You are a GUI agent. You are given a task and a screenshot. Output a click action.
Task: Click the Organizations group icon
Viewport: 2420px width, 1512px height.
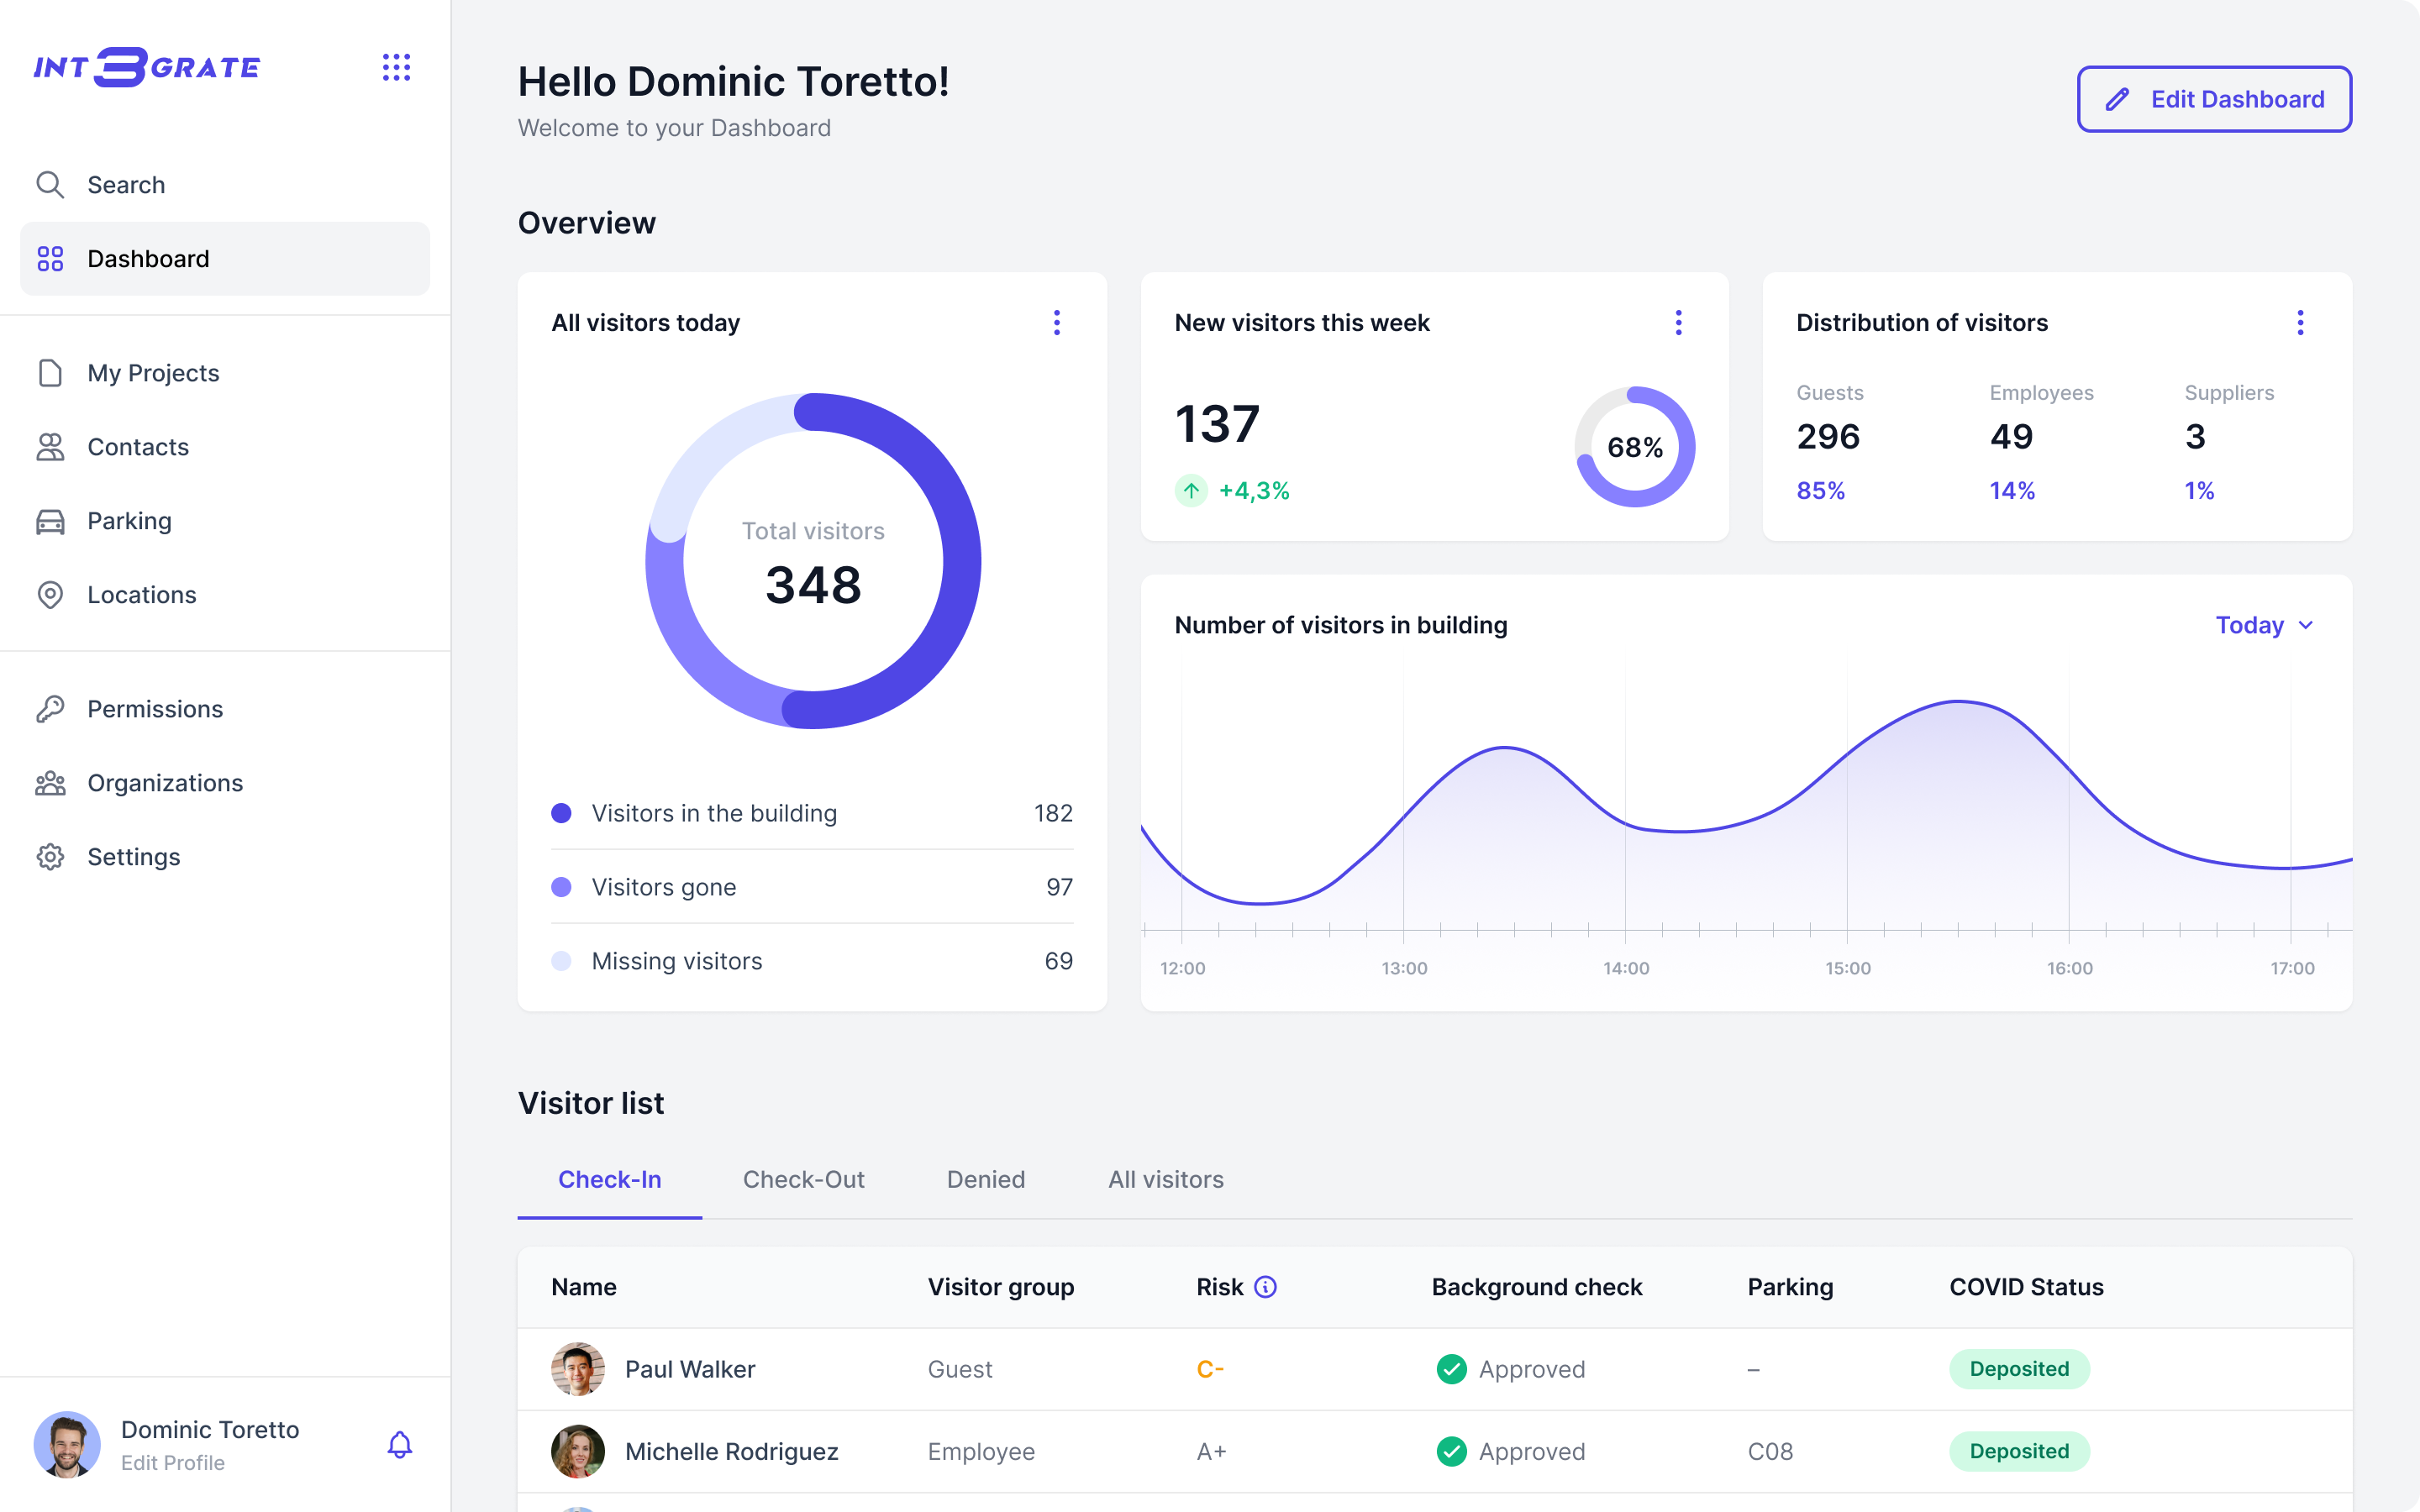pyautogui.click(x=50, y=783)
